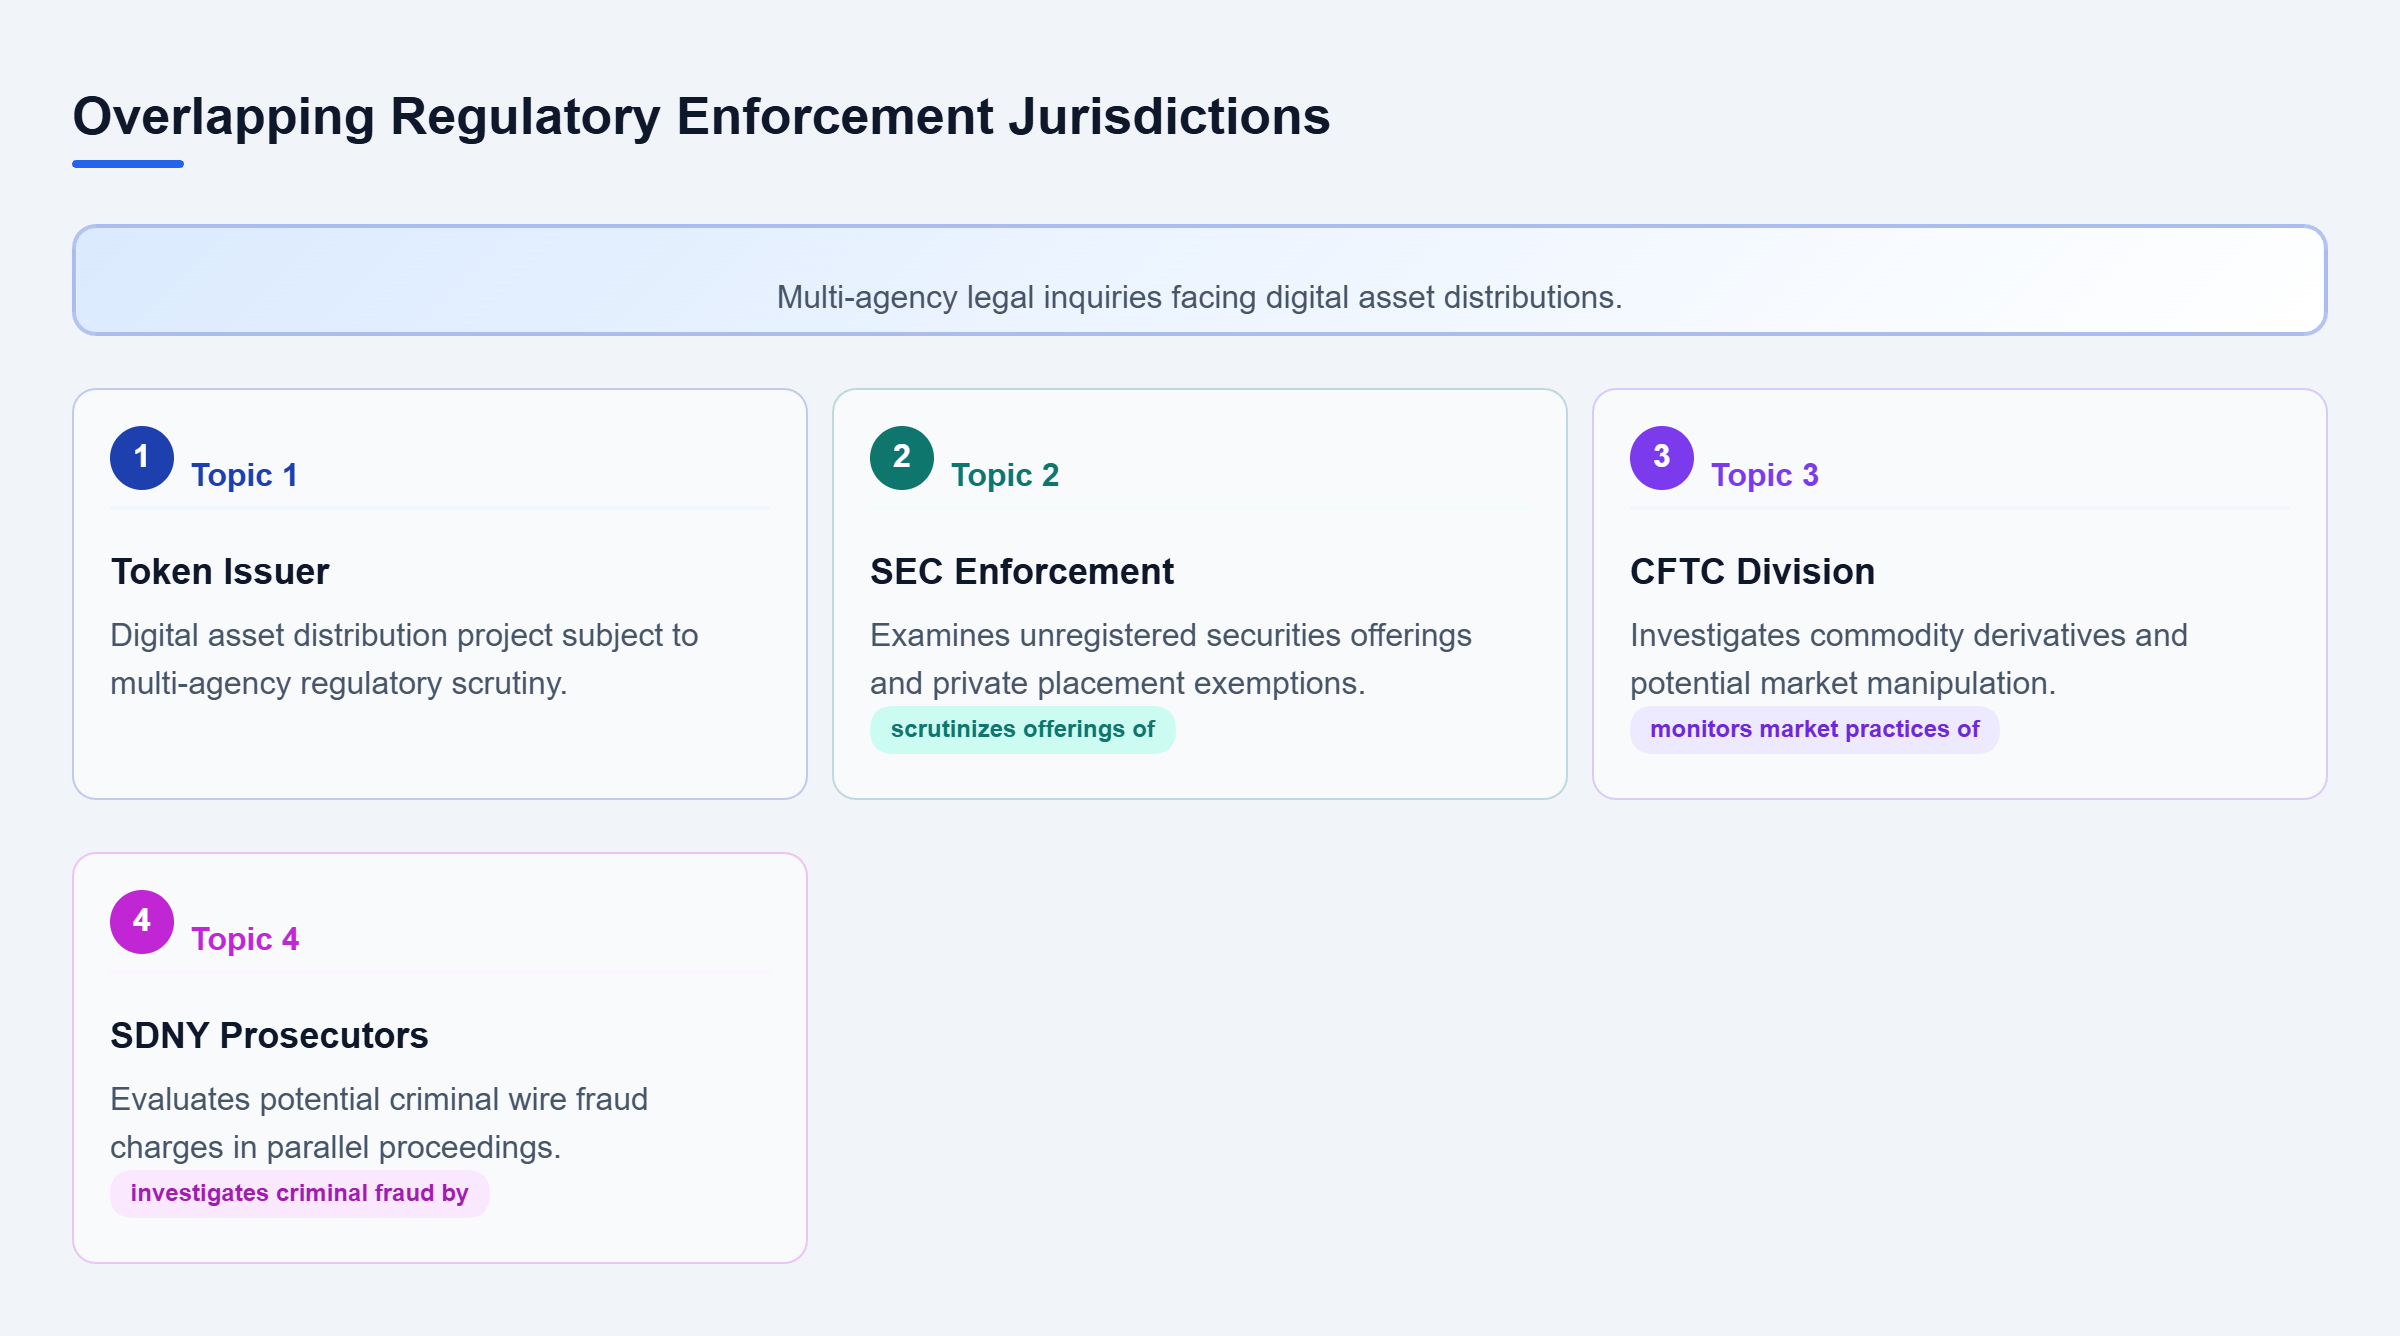Click the 'scrutinizes offerings of' tag
Image resolution: width=2400 pixels, height=1336 pixels.
1022,730
